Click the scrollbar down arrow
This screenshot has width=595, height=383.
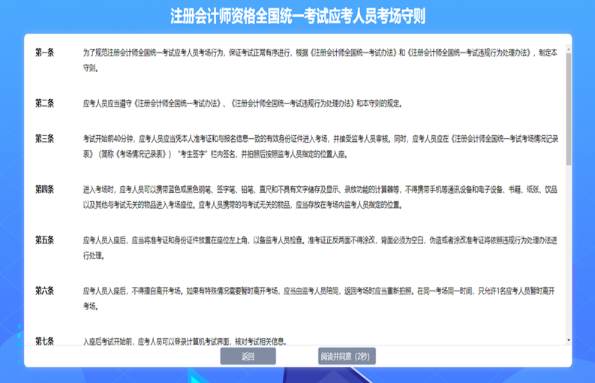[568, 340]
